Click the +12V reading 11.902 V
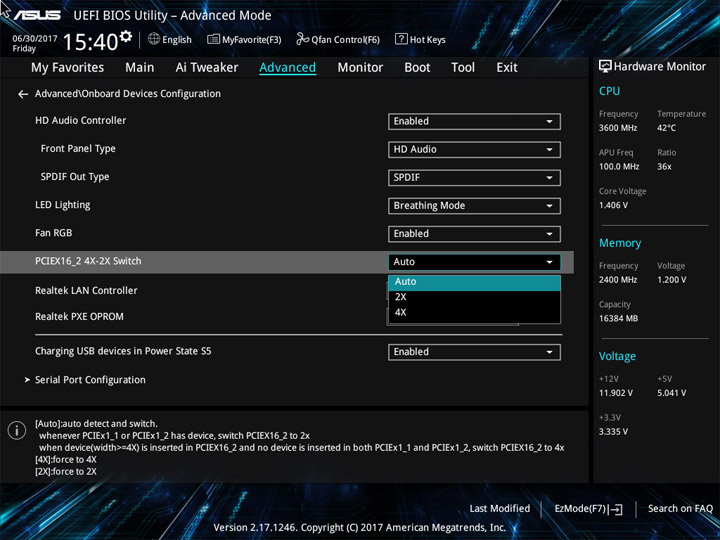This screenshot has width=720, height=540. tap(615, 394)
